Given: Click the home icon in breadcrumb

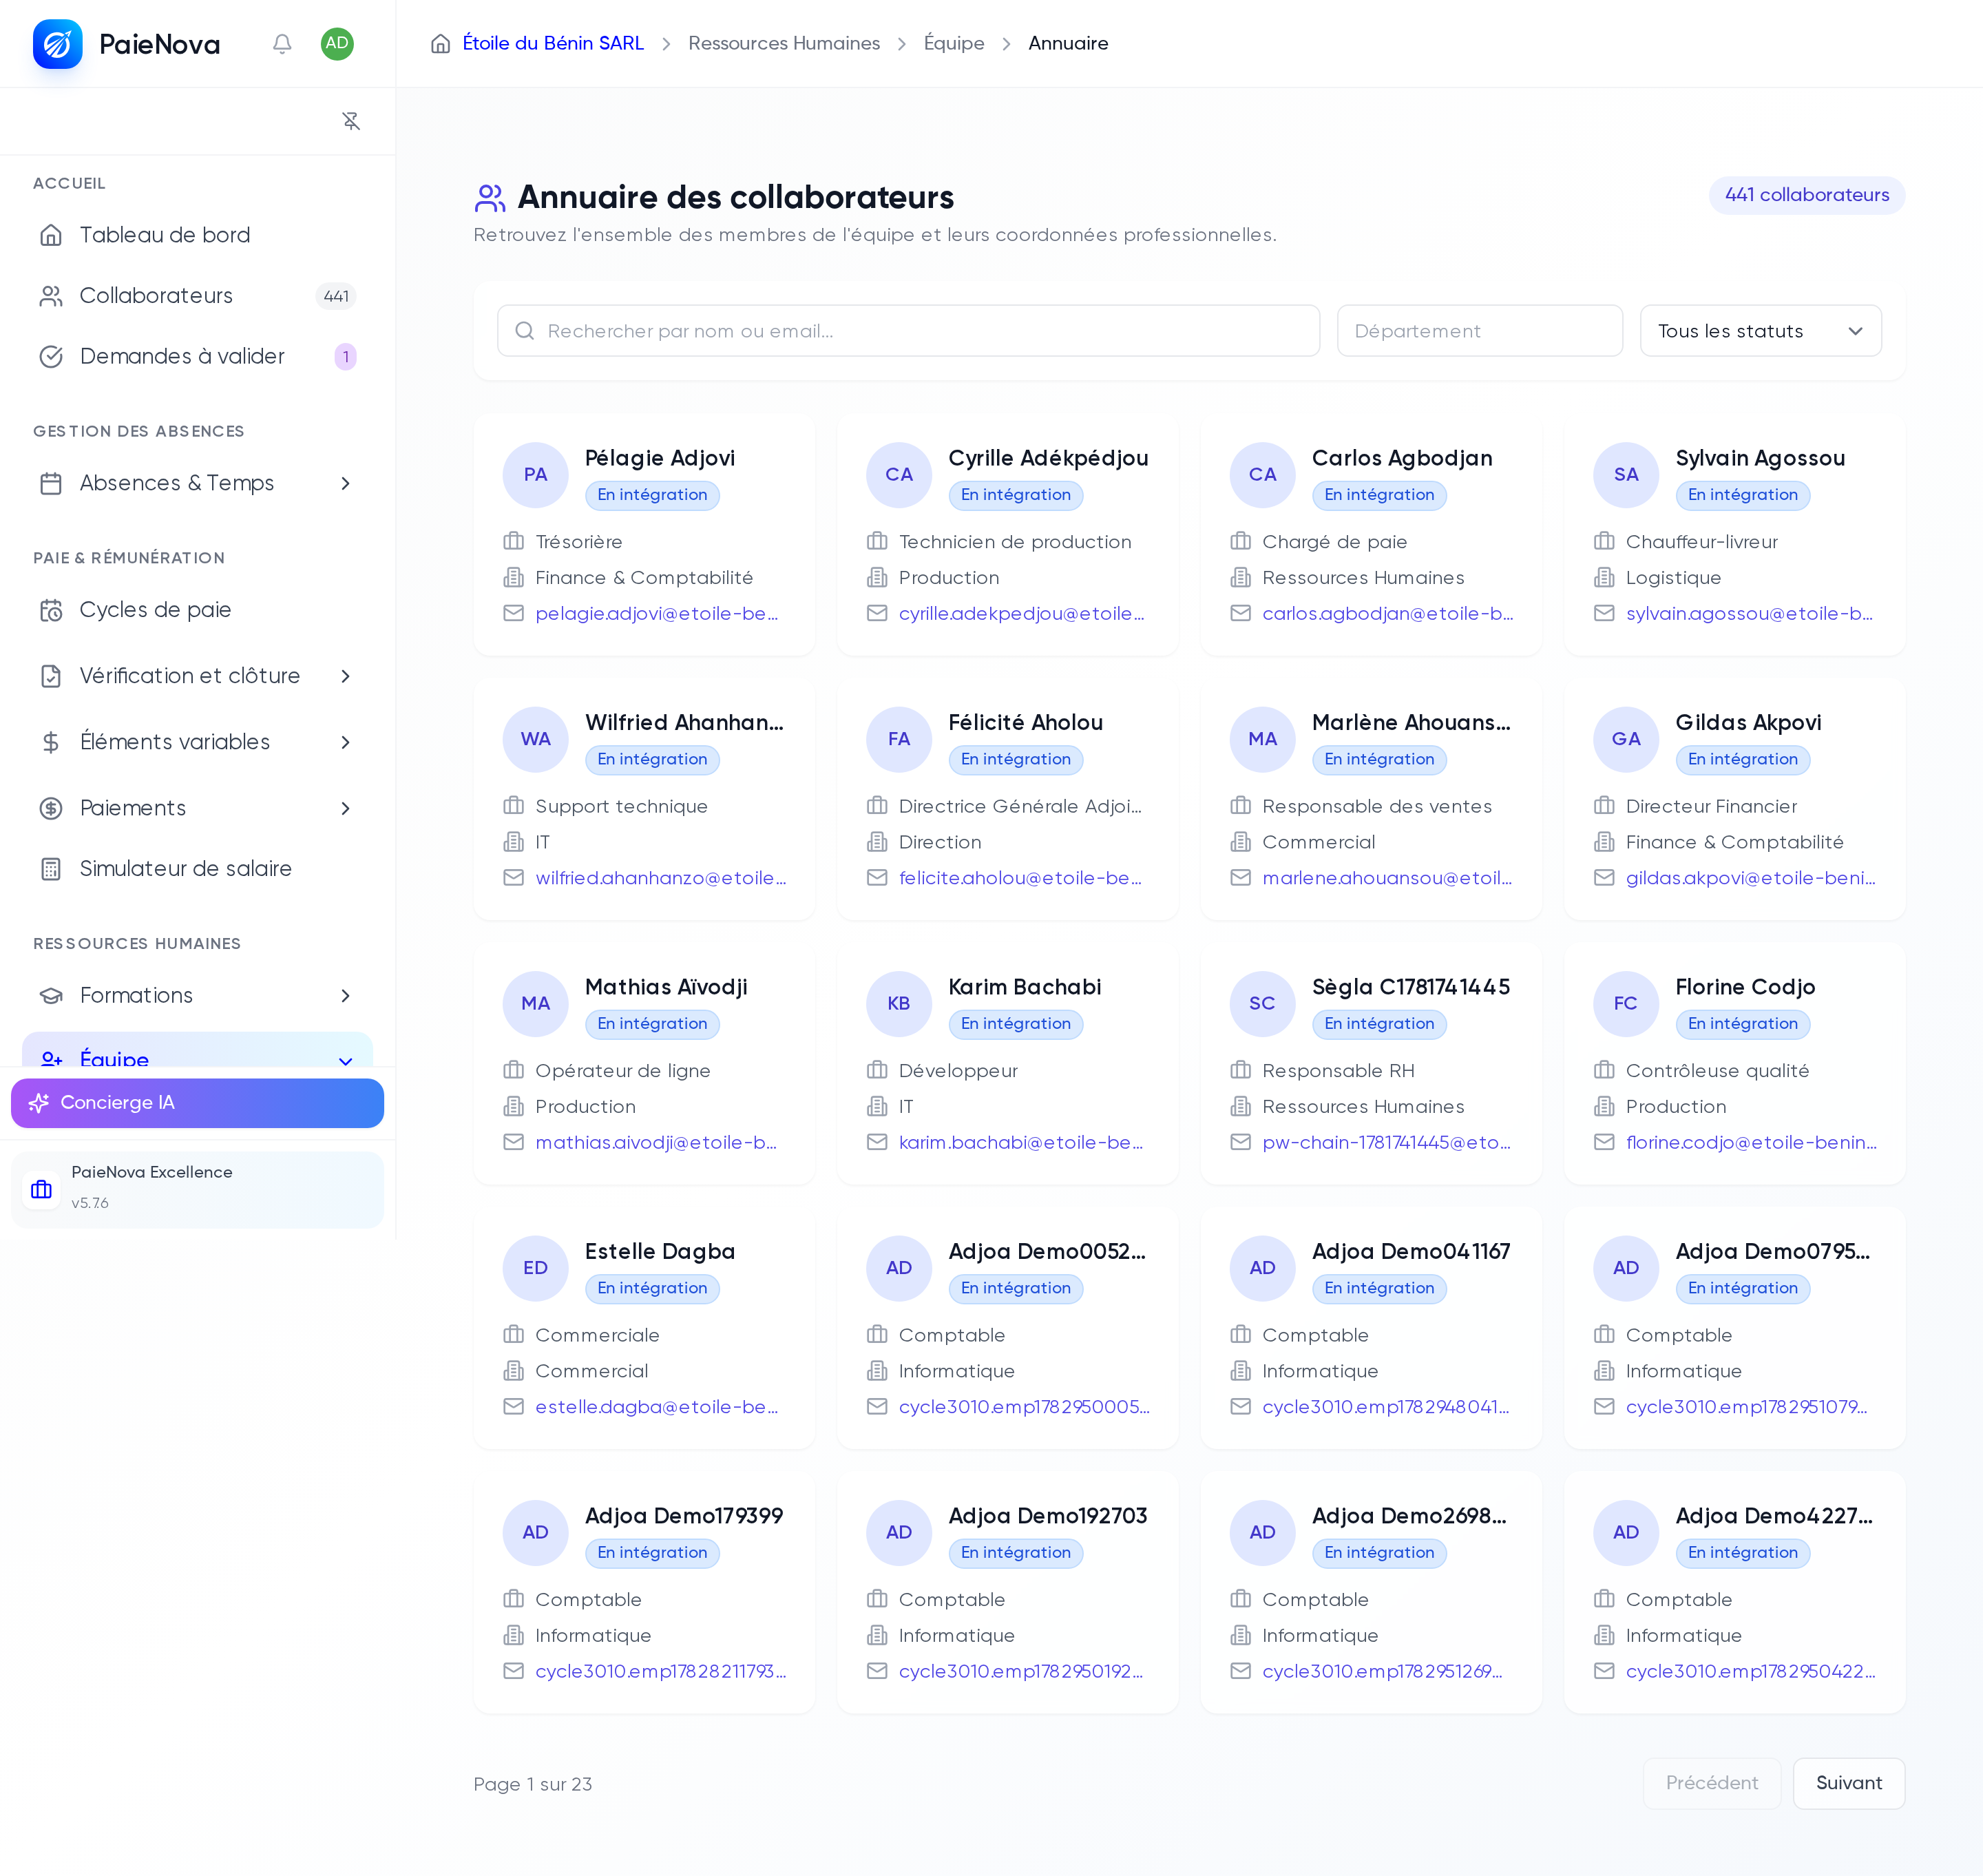Looking at the screenshot, I should pyautogui.click(x=440, y=44).
